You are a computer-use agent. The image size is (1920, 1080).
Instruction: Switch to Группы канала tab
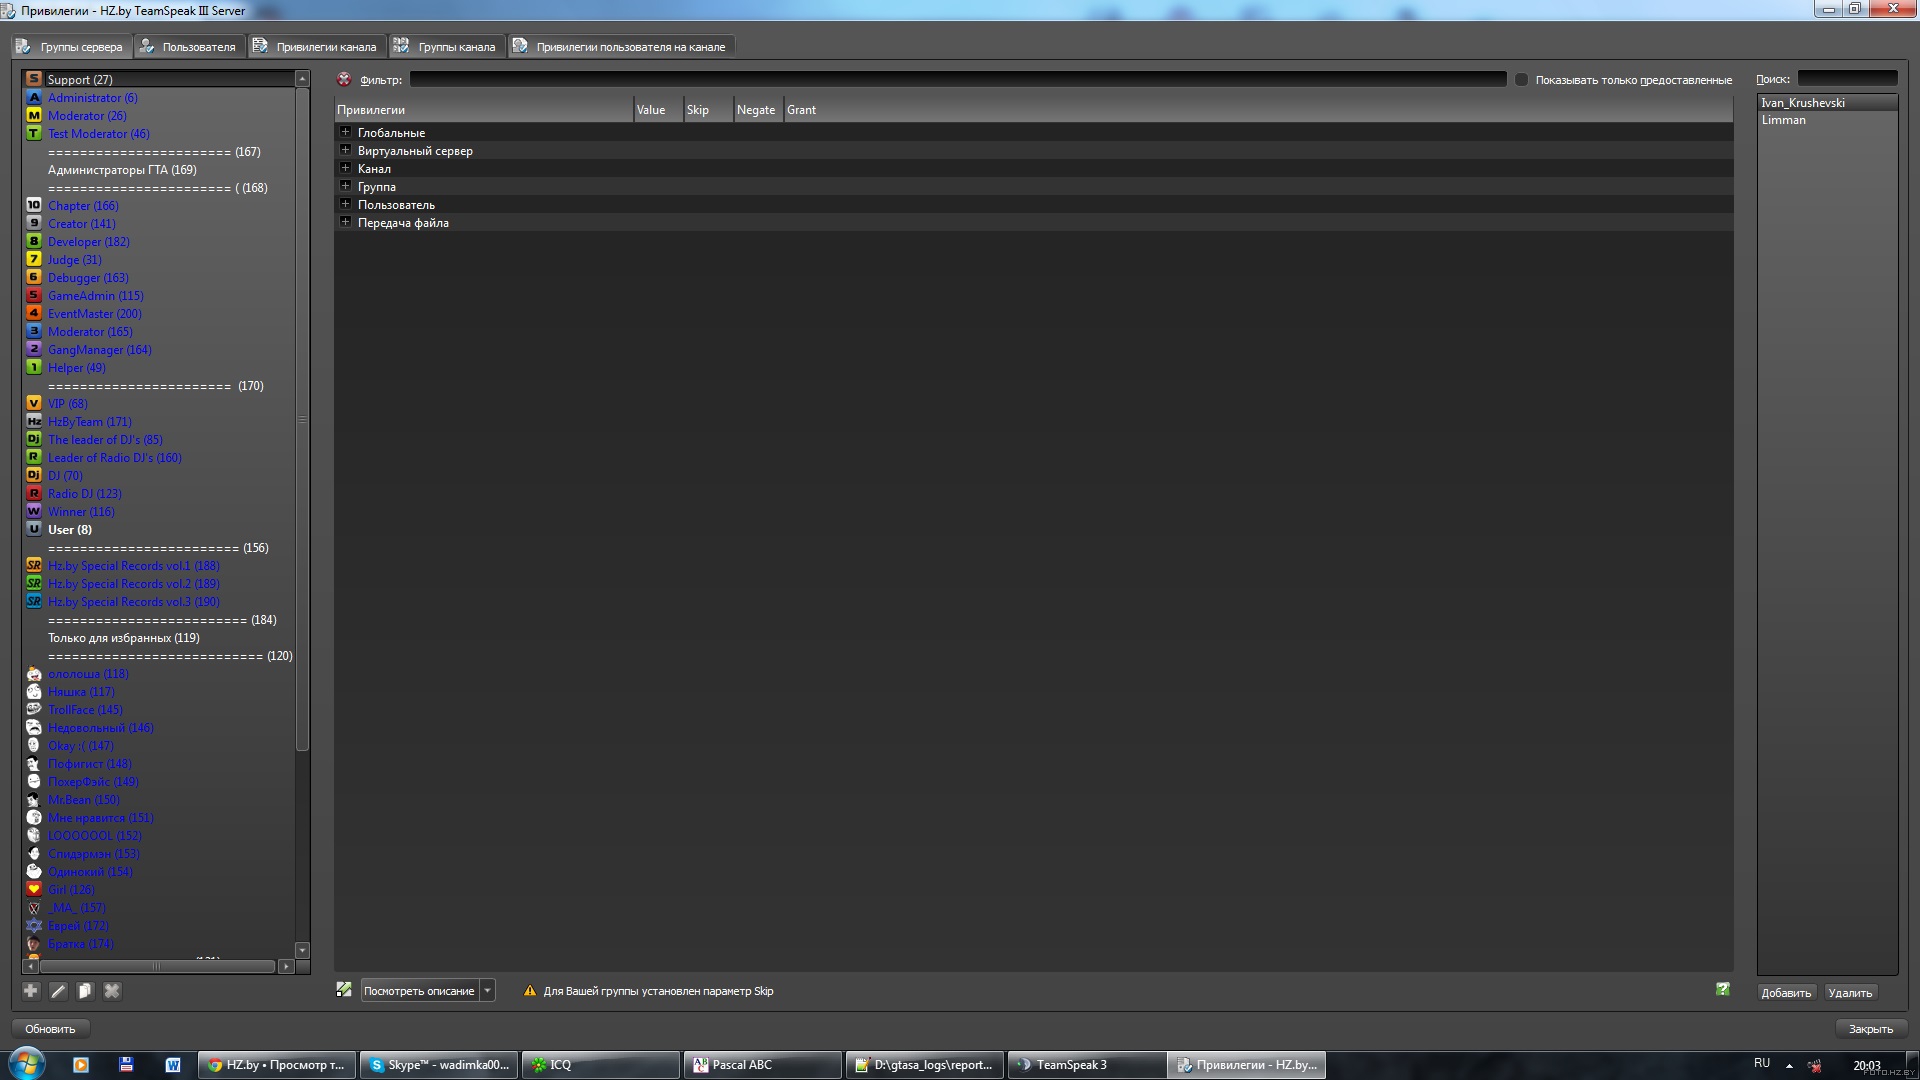coord(447,47)
